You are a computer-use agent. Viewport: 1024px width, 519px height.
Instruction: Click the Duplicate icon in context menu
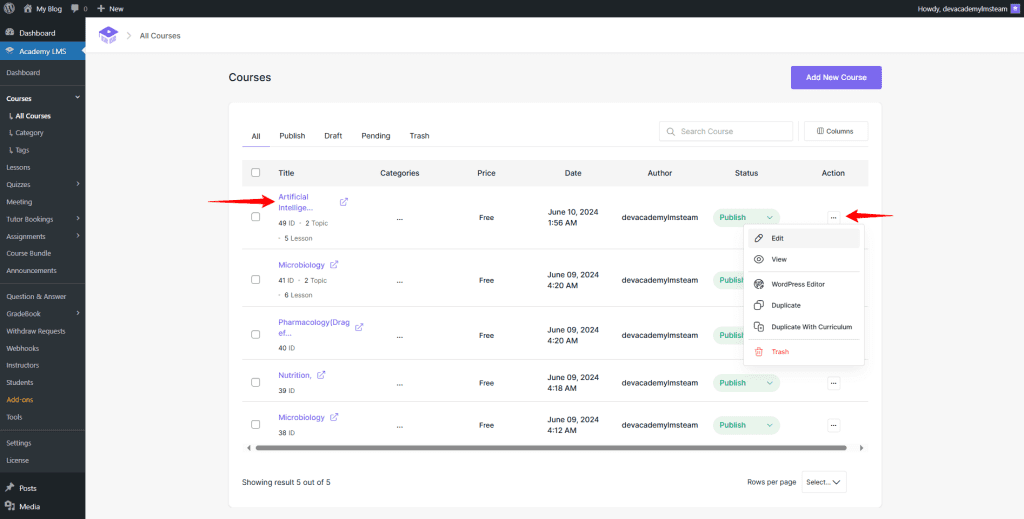coord(759,305)
